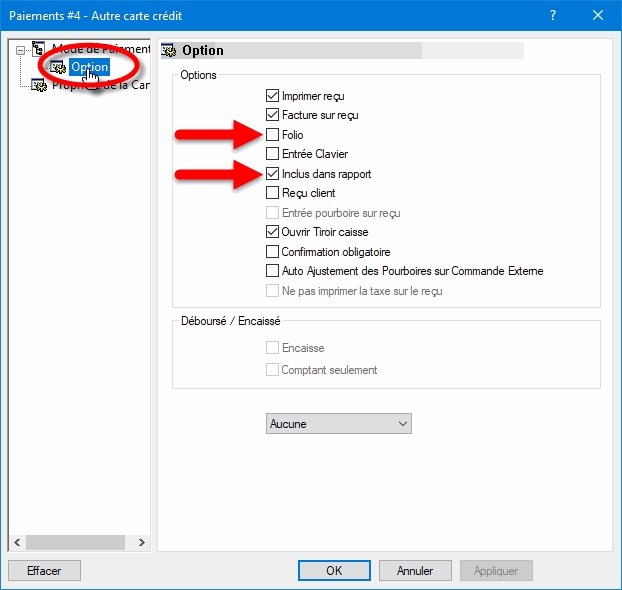This screenshot has width=622, height=590.
Task: Select the Option tree item
Action: point(89,67)
